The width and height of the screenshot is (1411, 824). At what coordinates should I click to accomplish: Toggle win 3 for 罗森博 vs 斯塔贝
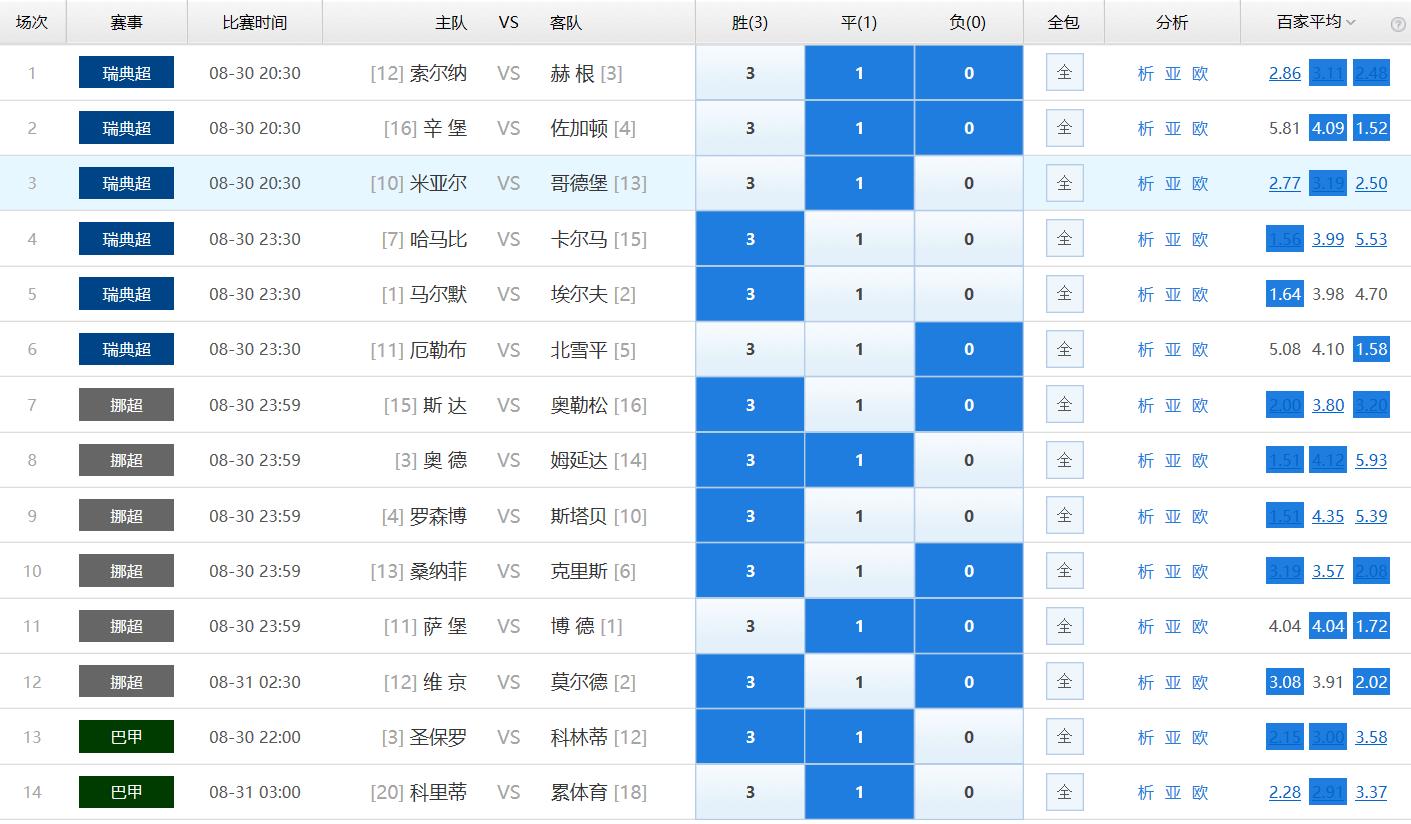750,516
